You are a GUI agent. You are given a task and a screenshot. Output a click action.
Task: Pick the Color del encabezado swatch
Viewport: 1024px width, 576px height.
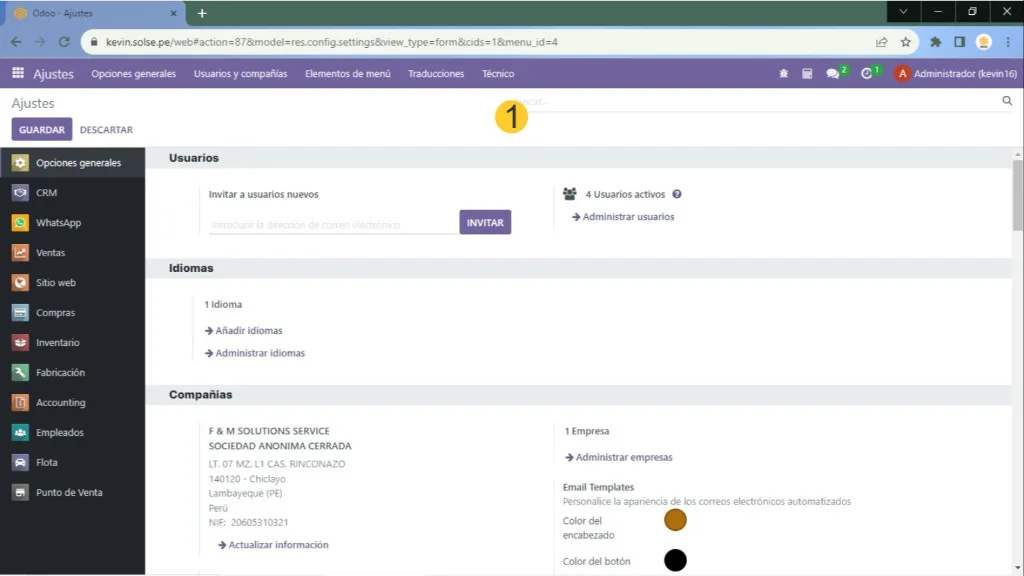pos(676,520)
